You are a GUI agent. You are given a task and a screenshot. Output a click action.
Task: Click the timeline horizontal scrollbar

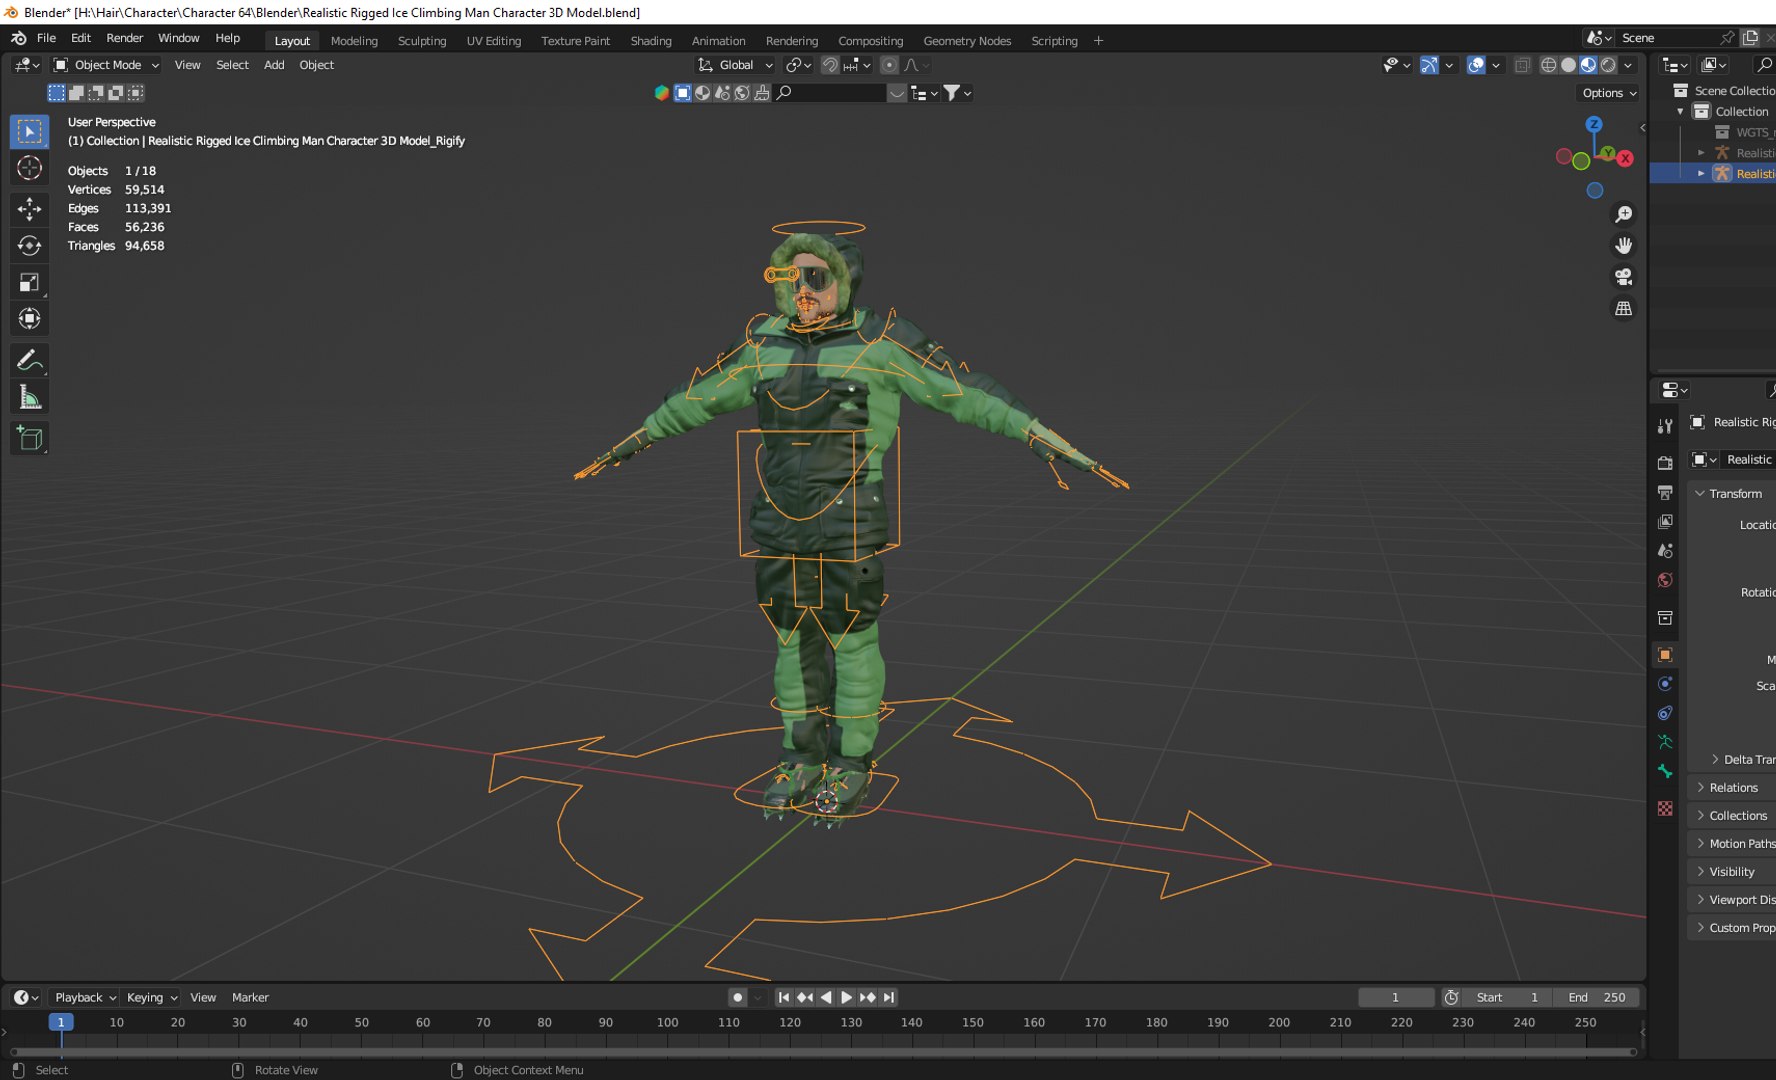click(823, 1052)
